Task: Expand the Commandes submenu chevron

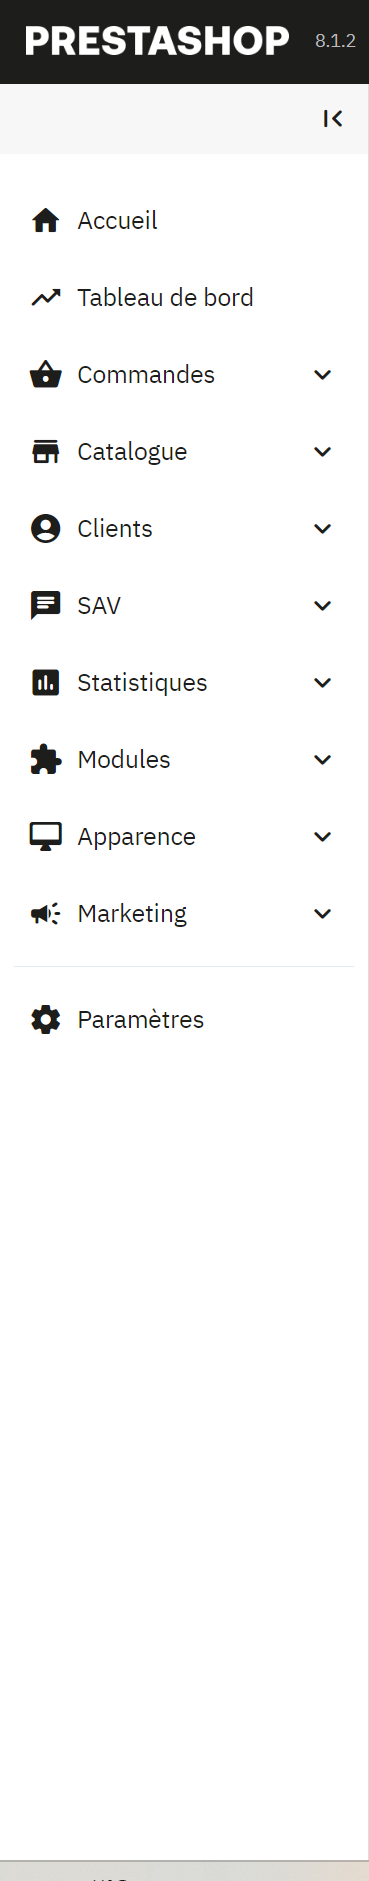Action: tap(322, 374)
